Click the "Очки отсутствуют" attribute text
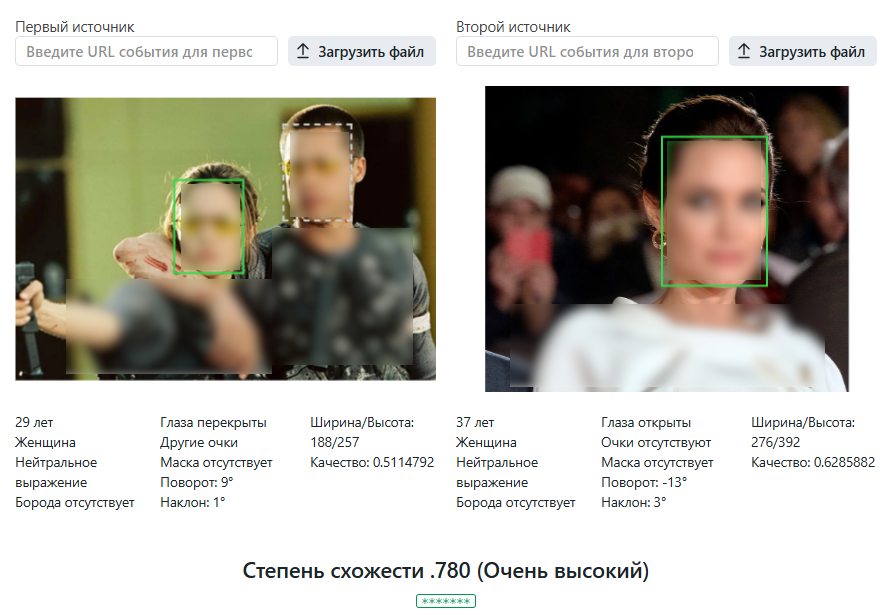This screenshot has width=894, height=615. tap(655, 442)
